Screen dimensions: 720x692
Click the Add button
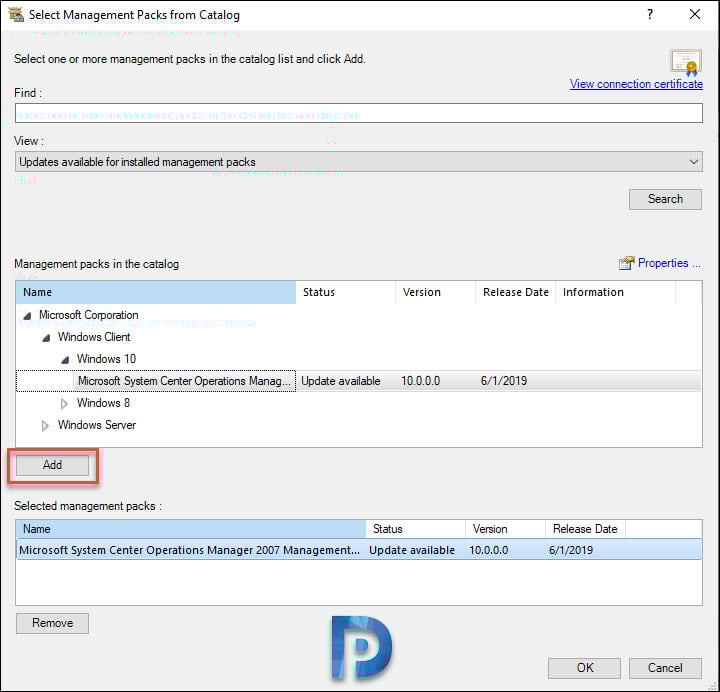[52, 465]
